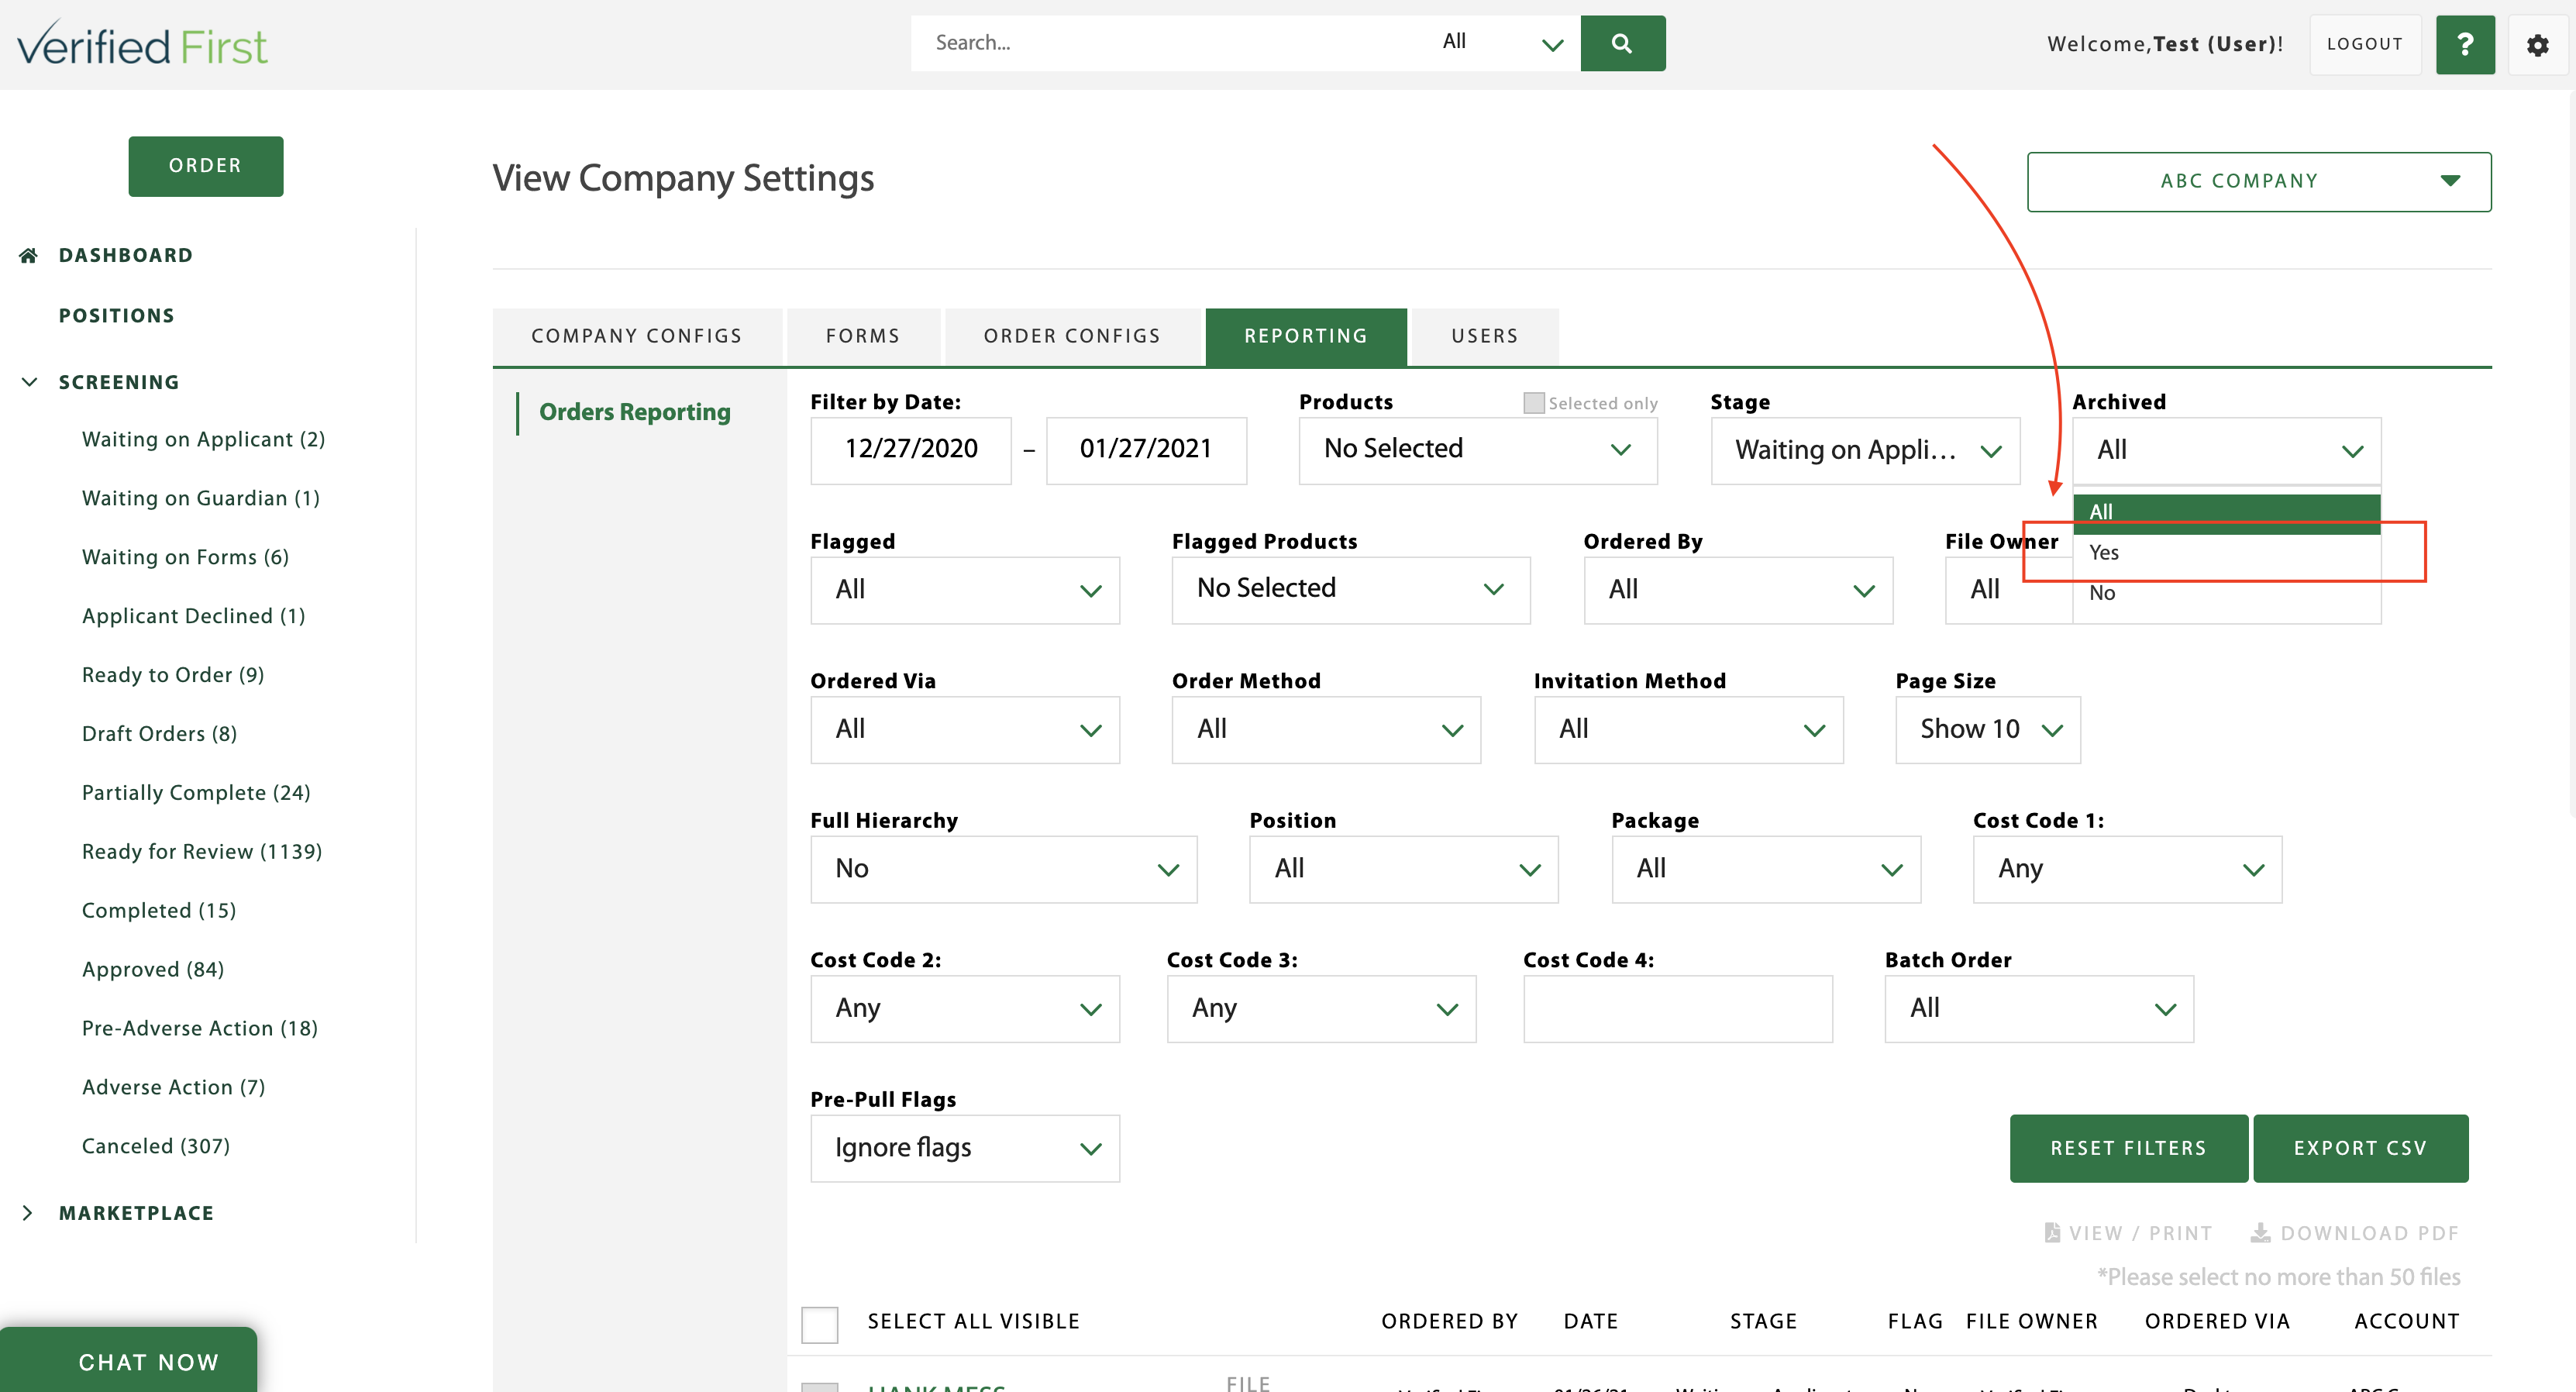Switch to the Order Configs tab

pyautogui.click(x=1072, y=336)
